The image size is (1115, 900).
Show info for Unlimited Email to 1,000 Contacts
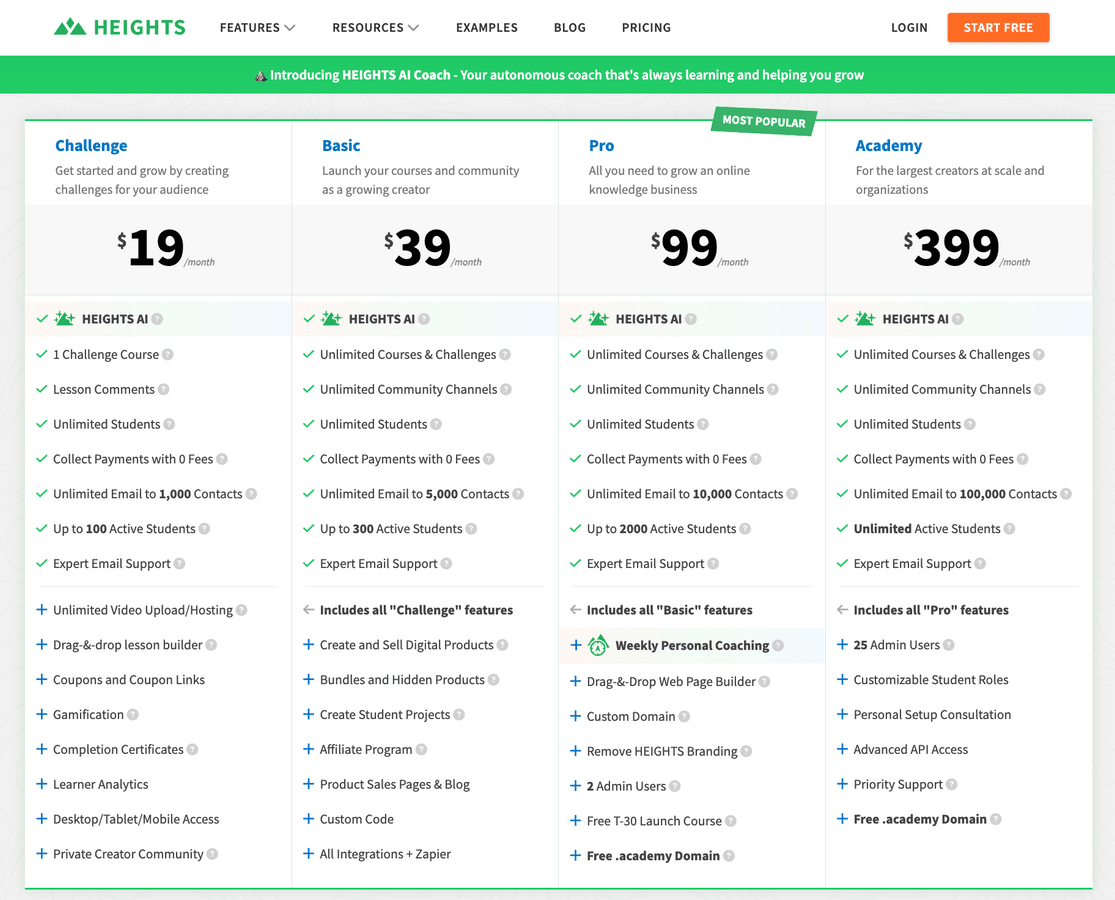coord(251,493)
